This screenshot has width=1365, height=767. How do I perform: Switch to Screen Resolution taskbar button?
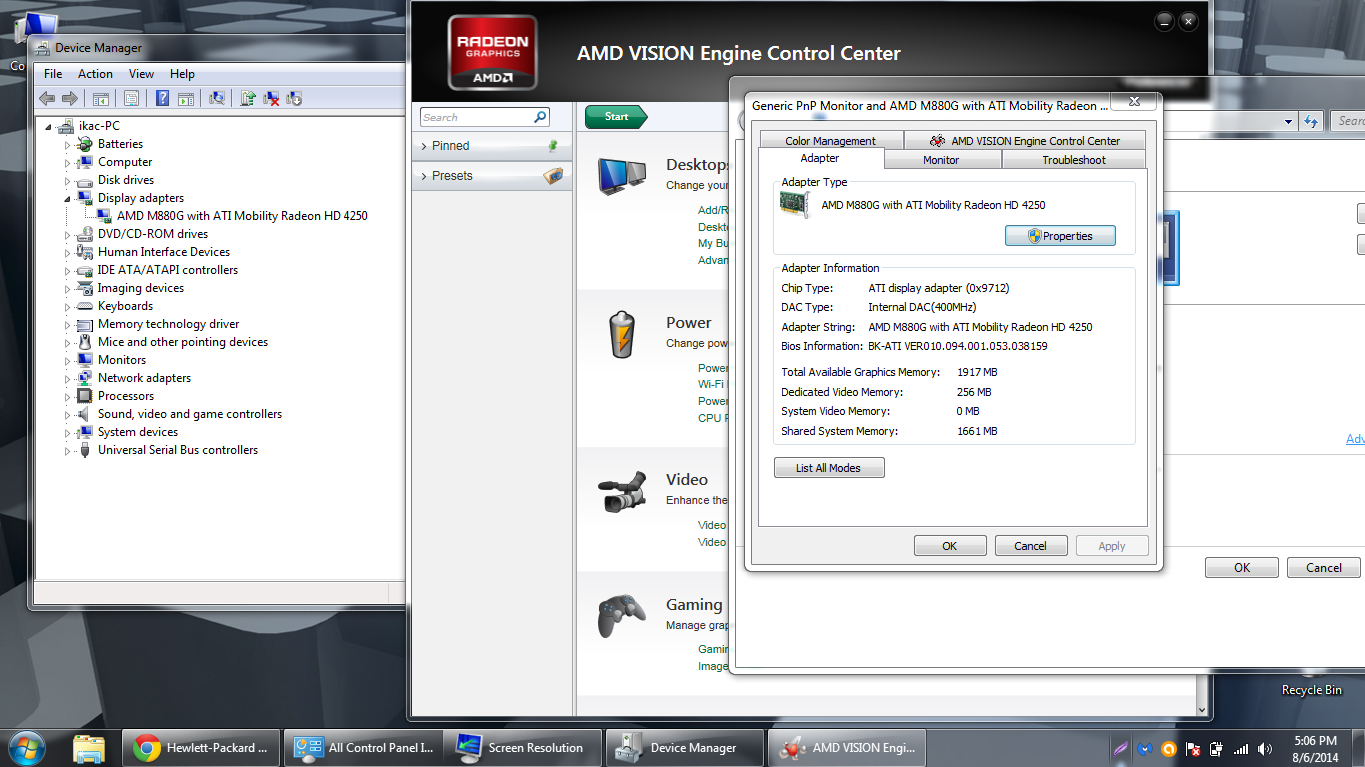point(525,747)
